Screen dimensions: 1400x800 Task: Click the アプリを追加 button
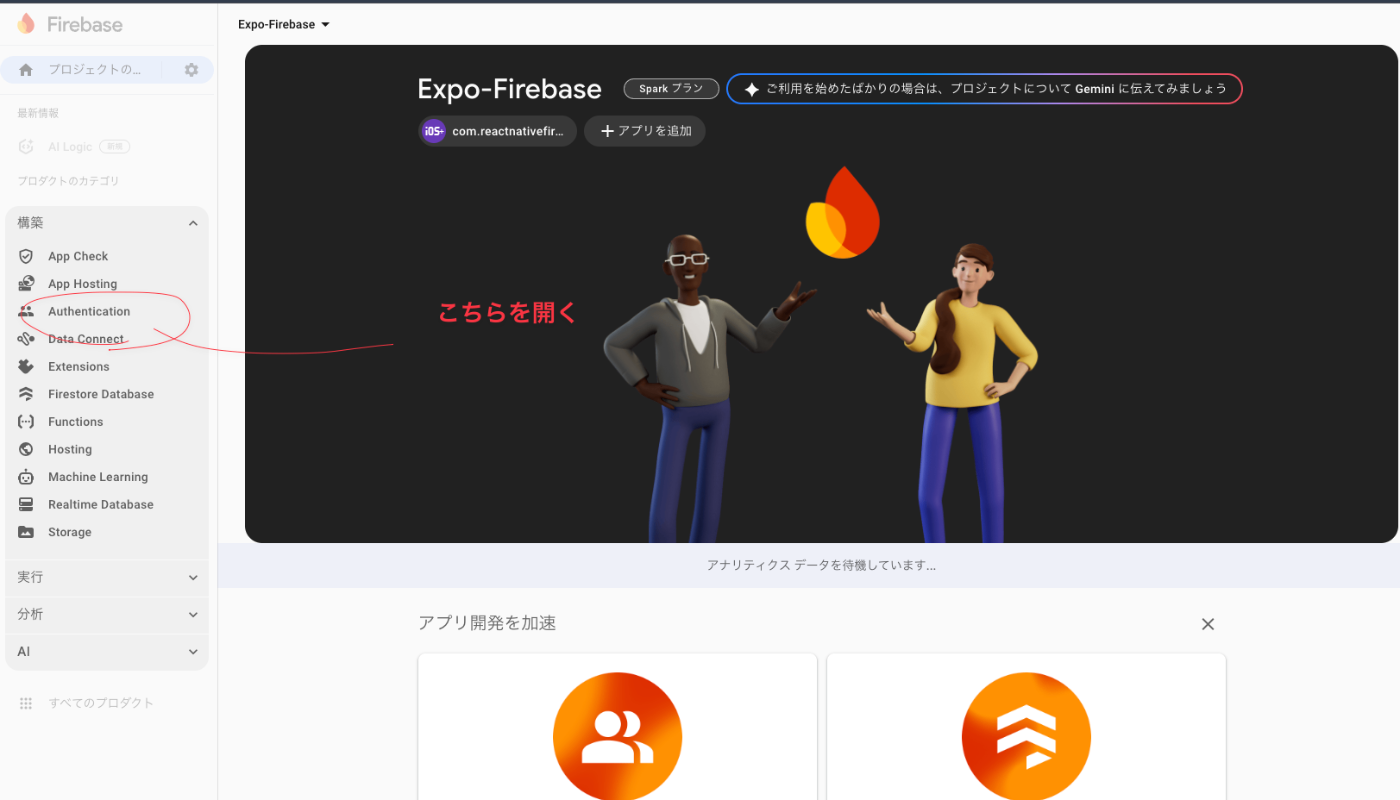click(645, 131)
